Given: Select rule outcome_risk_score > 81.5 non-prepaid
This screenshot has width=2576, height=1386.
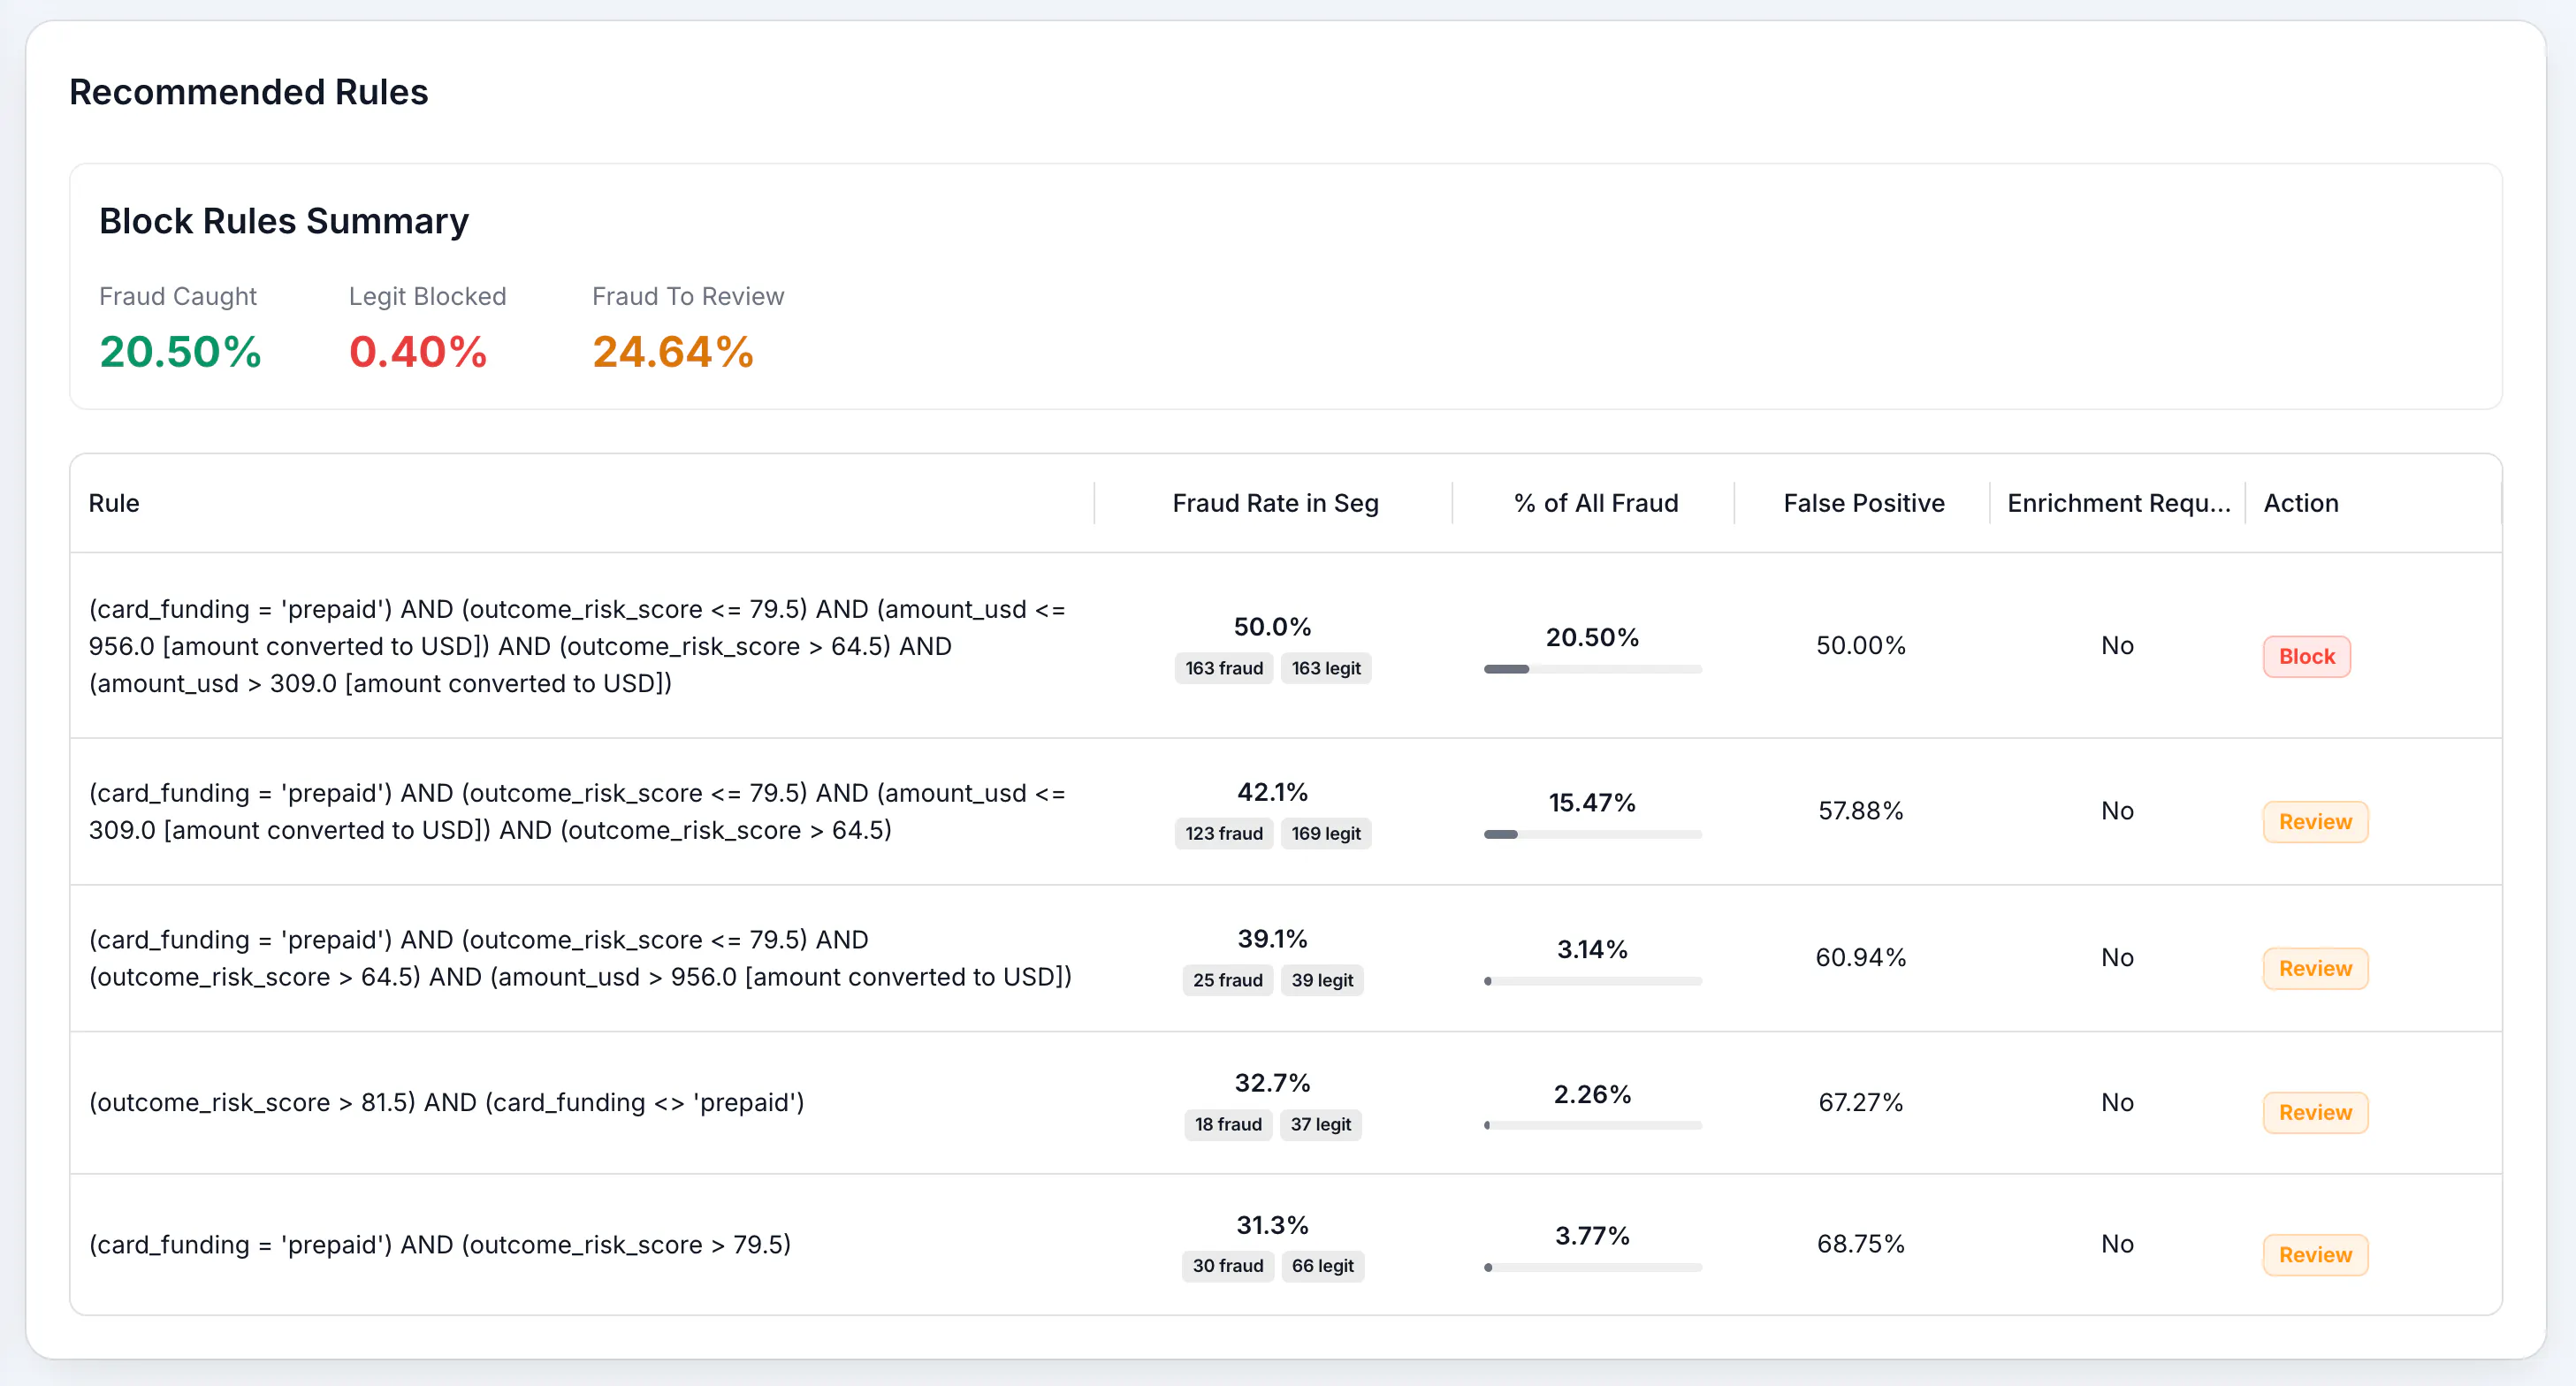Looking at the screenshot, I should pyautogui.click(x=446, y=1102).
